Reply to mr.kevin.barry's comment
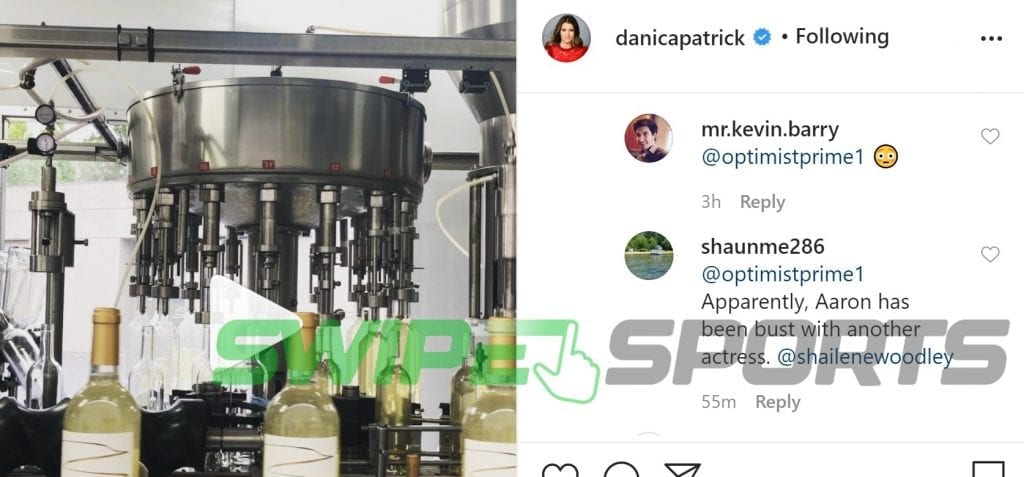Screen dimensions: 1024x477 (762, 202)
